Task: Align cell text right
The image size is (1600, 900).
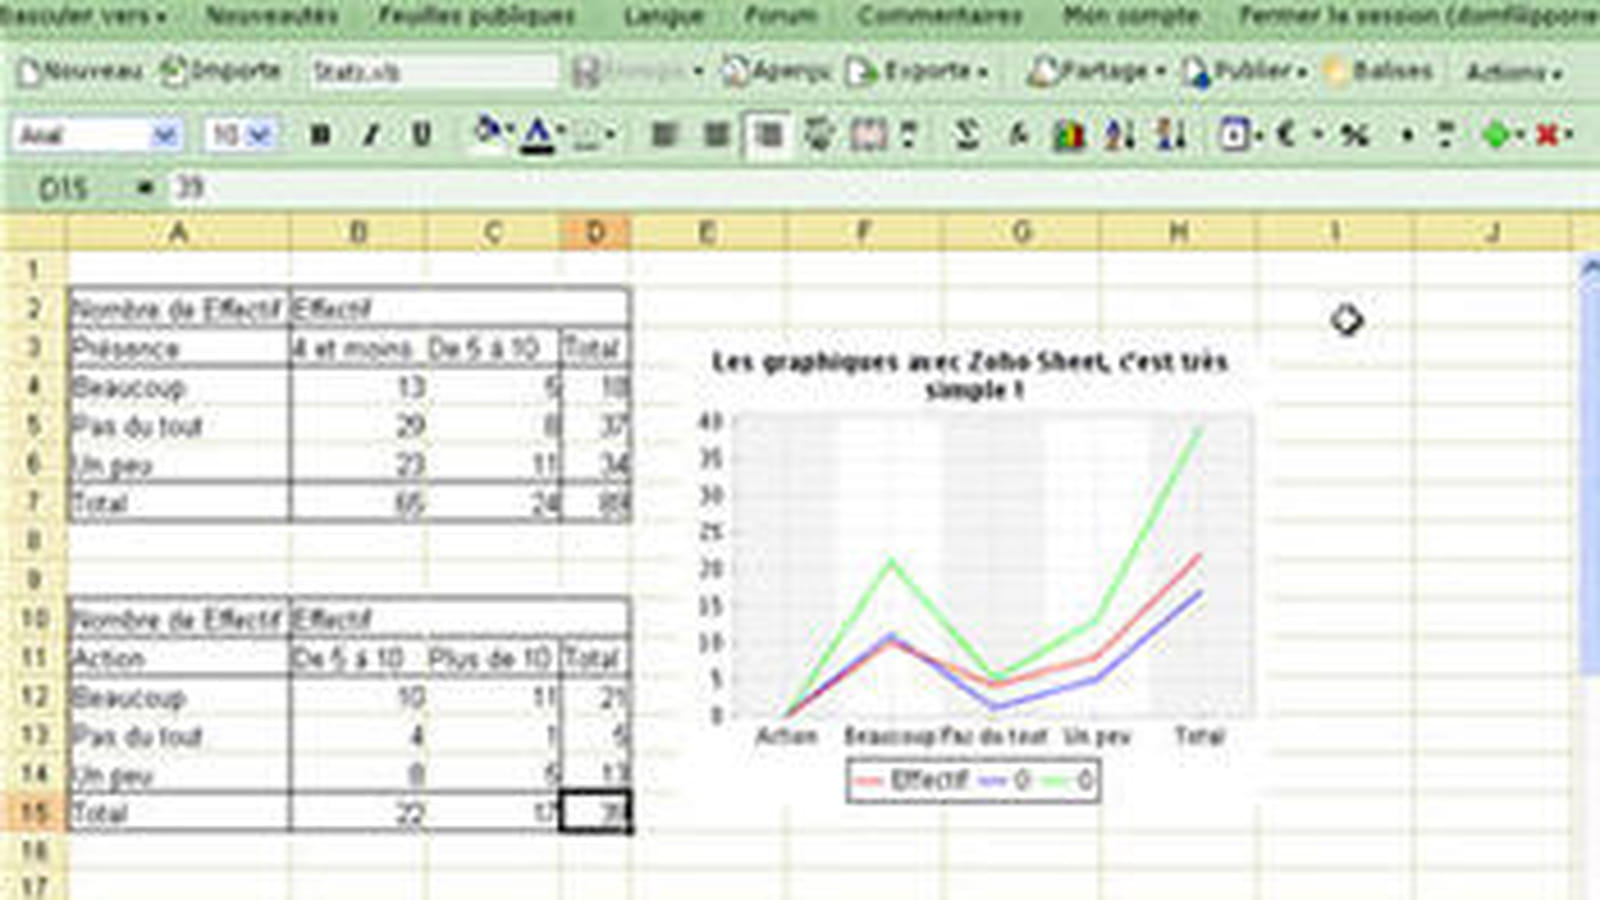Action: tap(768, 134)
